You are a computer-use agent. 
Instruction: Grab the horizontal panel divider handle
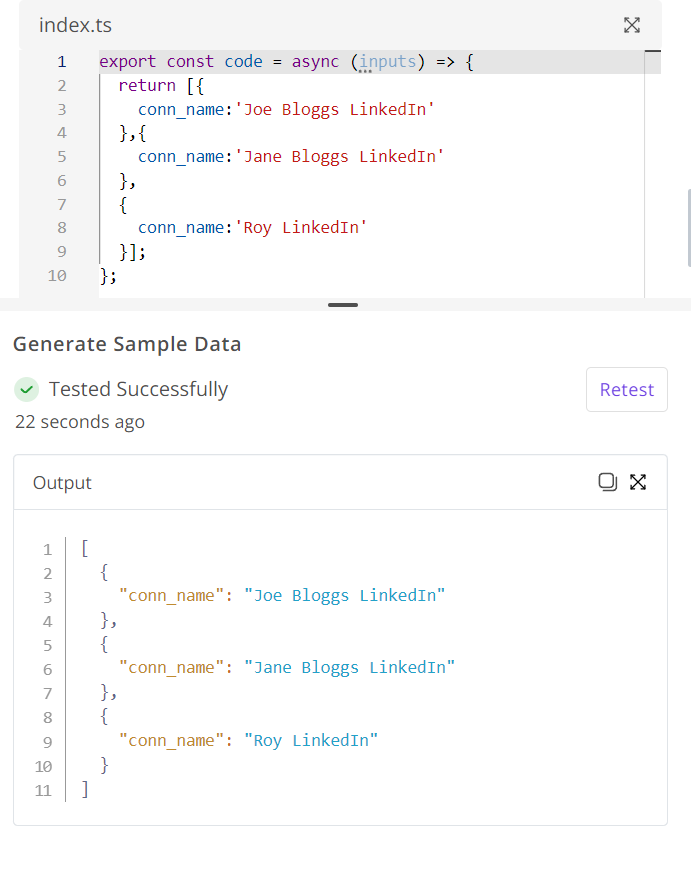pos(343,305)
